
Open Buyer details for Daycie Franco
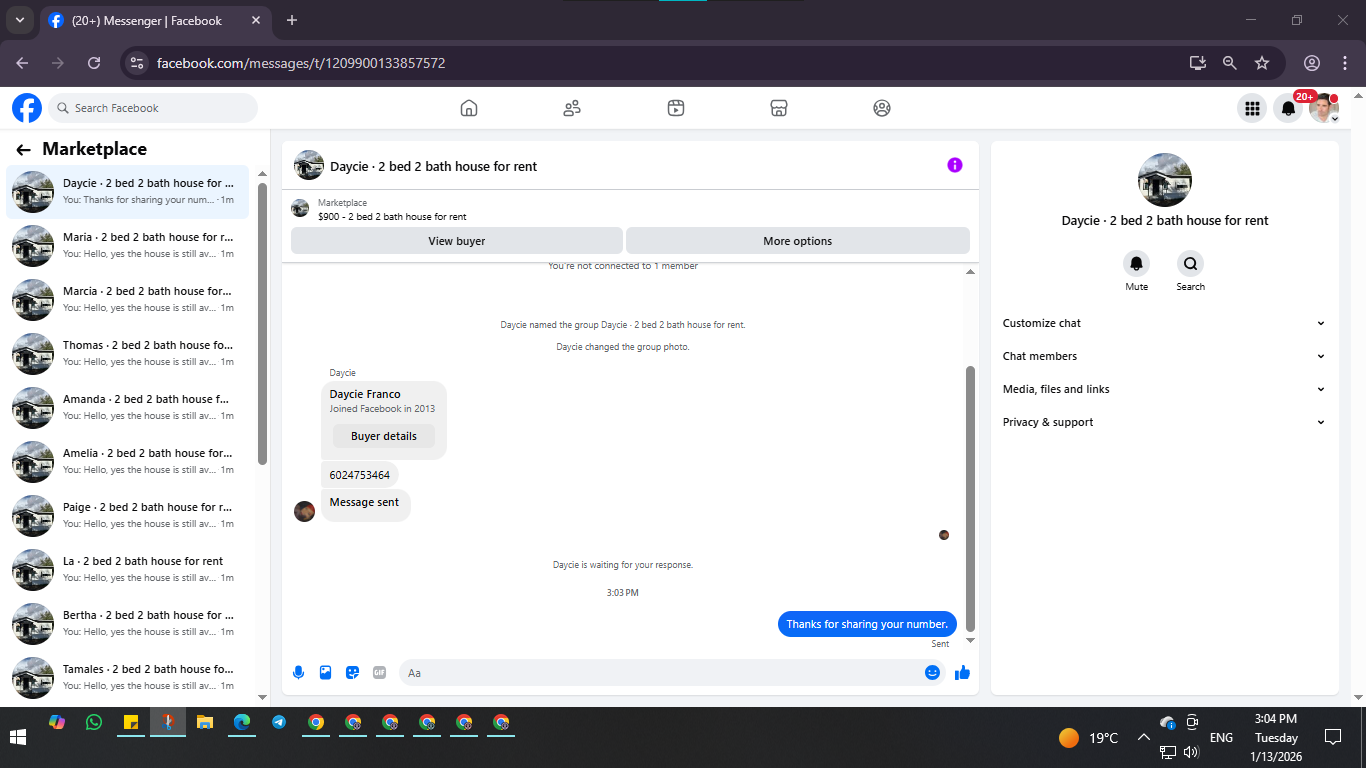[x=384, y=436]
